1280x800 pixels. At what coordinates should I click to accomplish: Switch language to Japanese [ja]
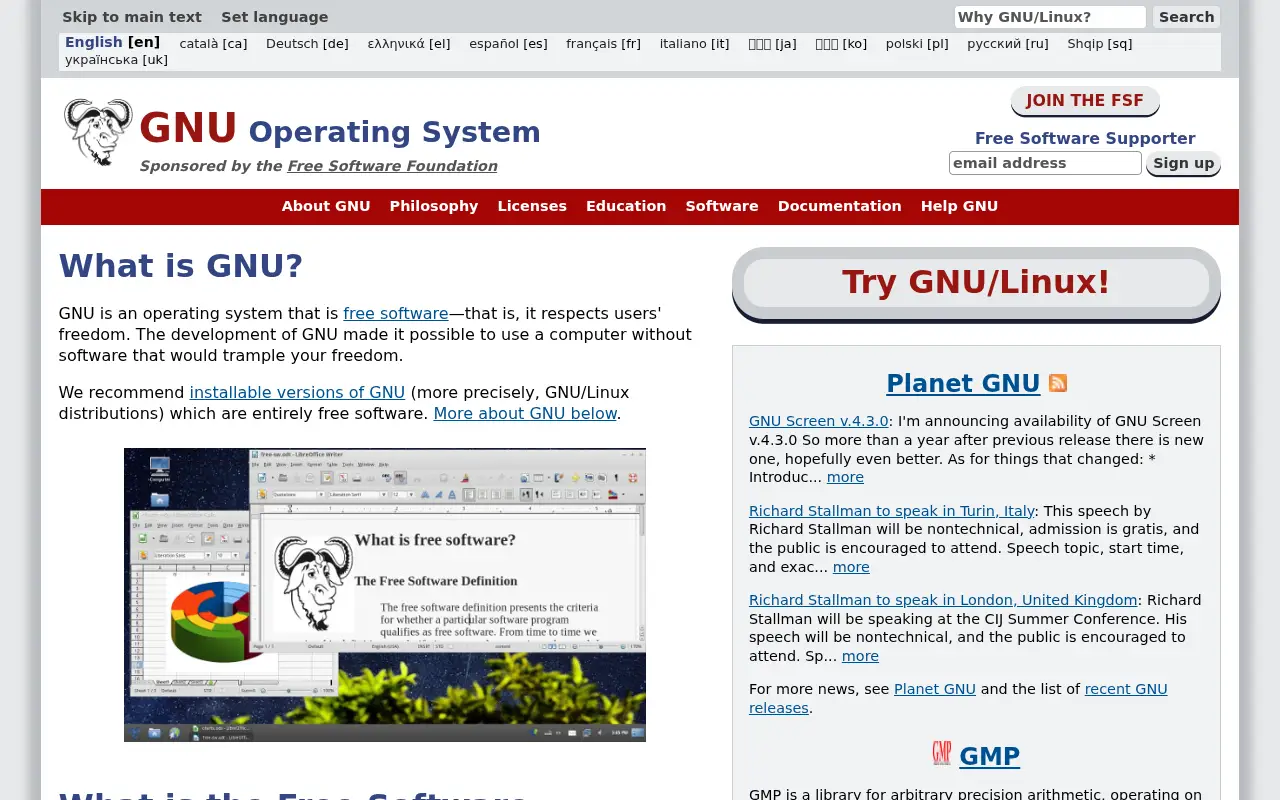tap(772, 44)
